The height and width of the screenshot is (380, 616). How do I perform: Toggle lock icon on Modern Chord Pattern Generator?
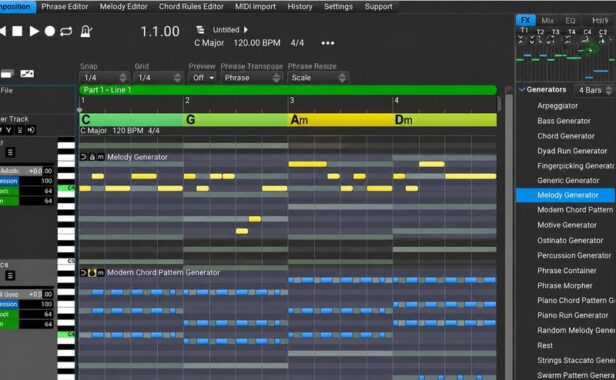[x=92, y=272]
